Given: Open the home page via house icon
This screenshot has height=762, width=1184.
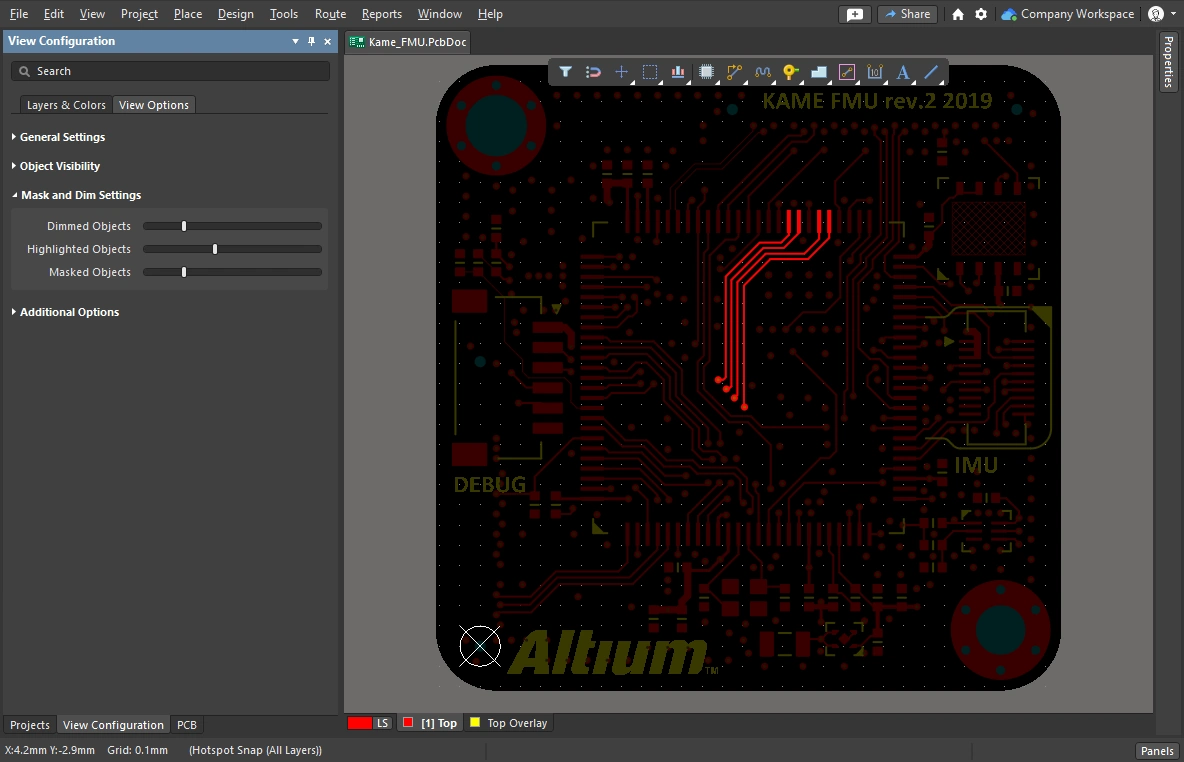Looking at the screenshot, I should coord(958,14).
